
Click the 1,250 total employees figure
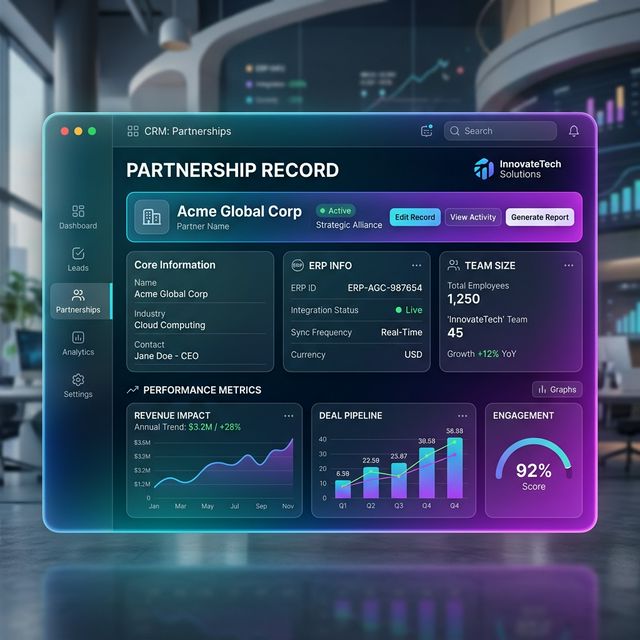464,299
